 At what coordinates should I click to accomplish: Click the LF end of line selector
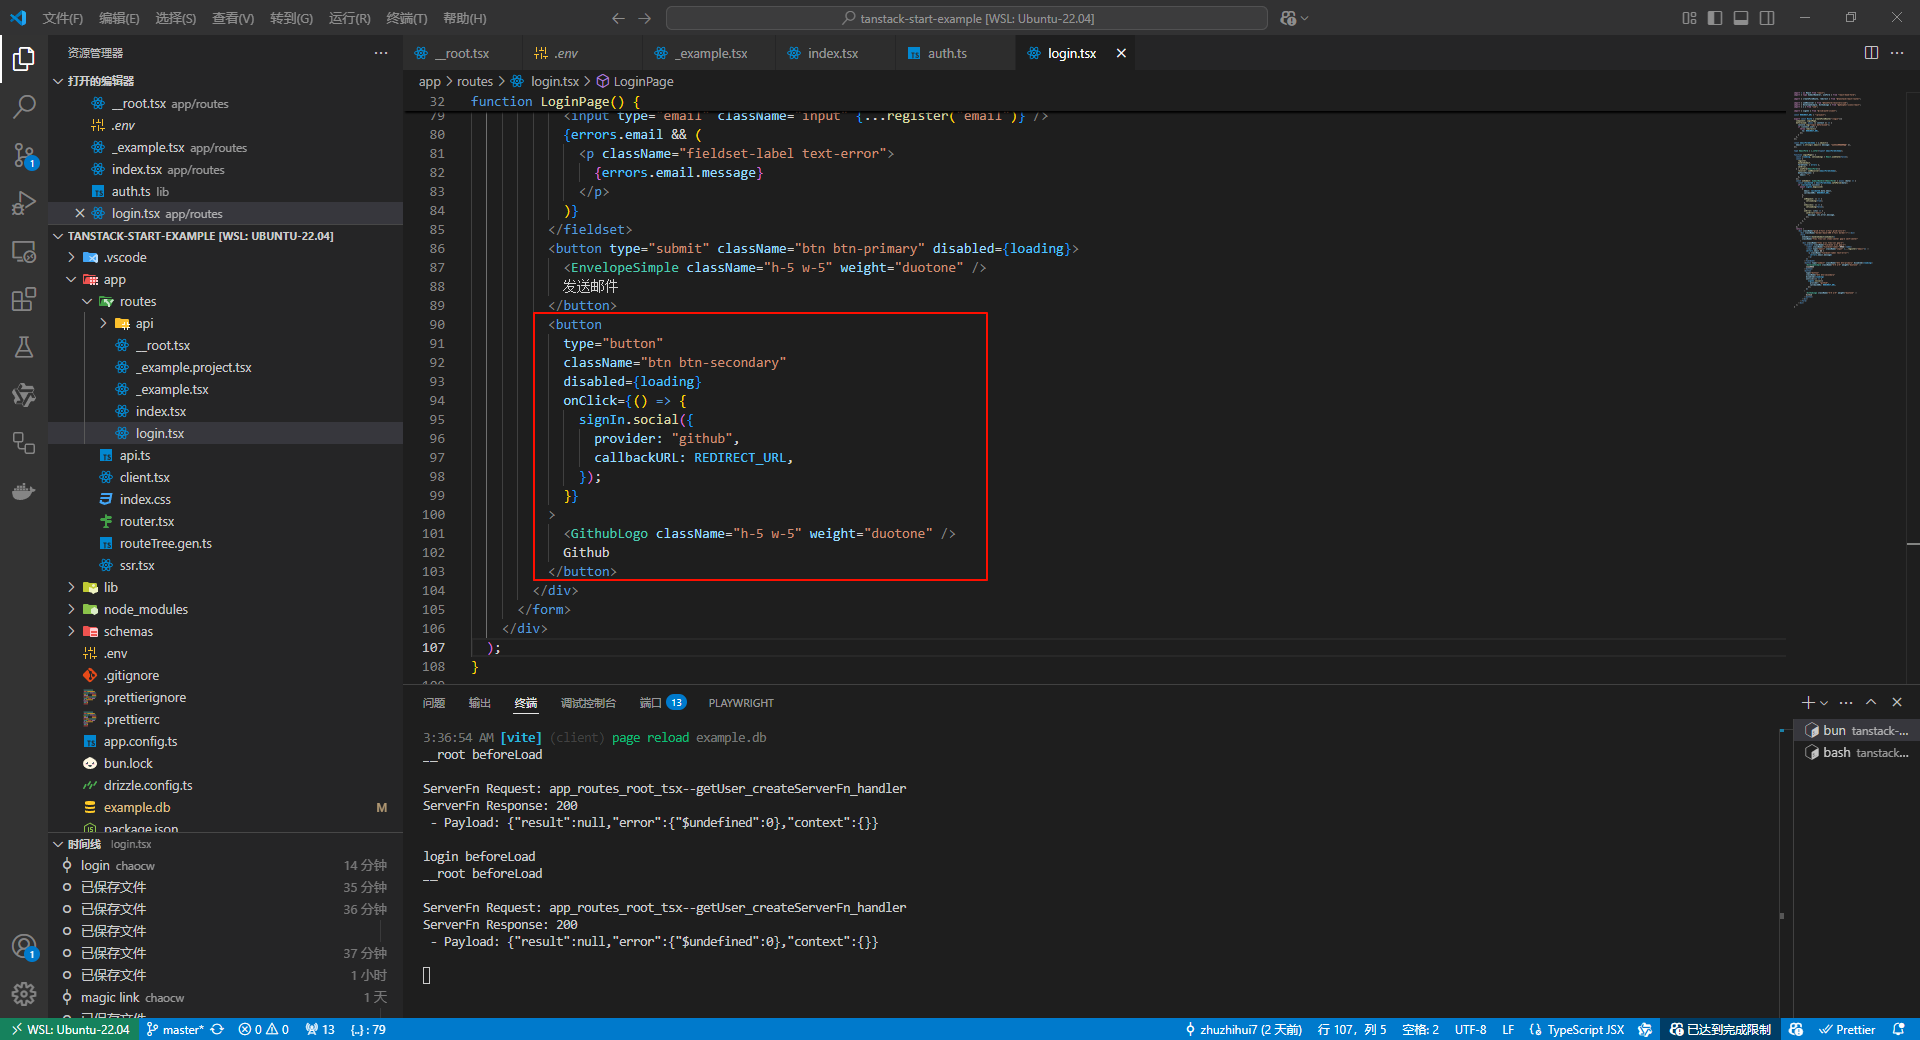1507,1029
